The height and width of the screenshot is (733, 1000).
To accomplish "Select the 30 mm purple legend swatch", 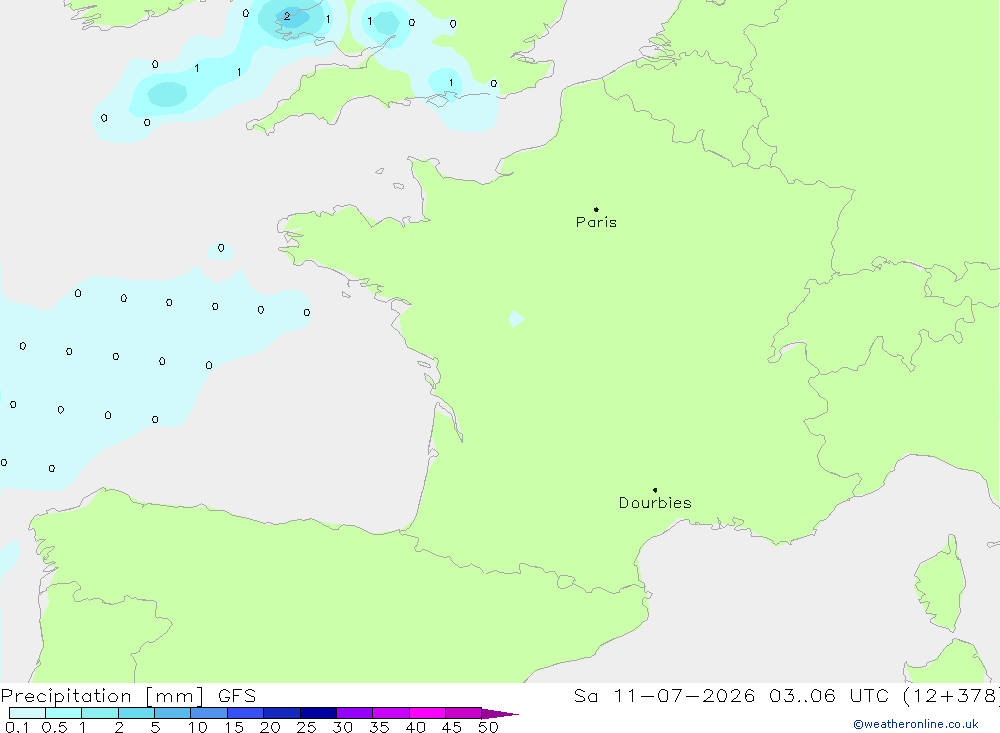I will pos(355,713).
